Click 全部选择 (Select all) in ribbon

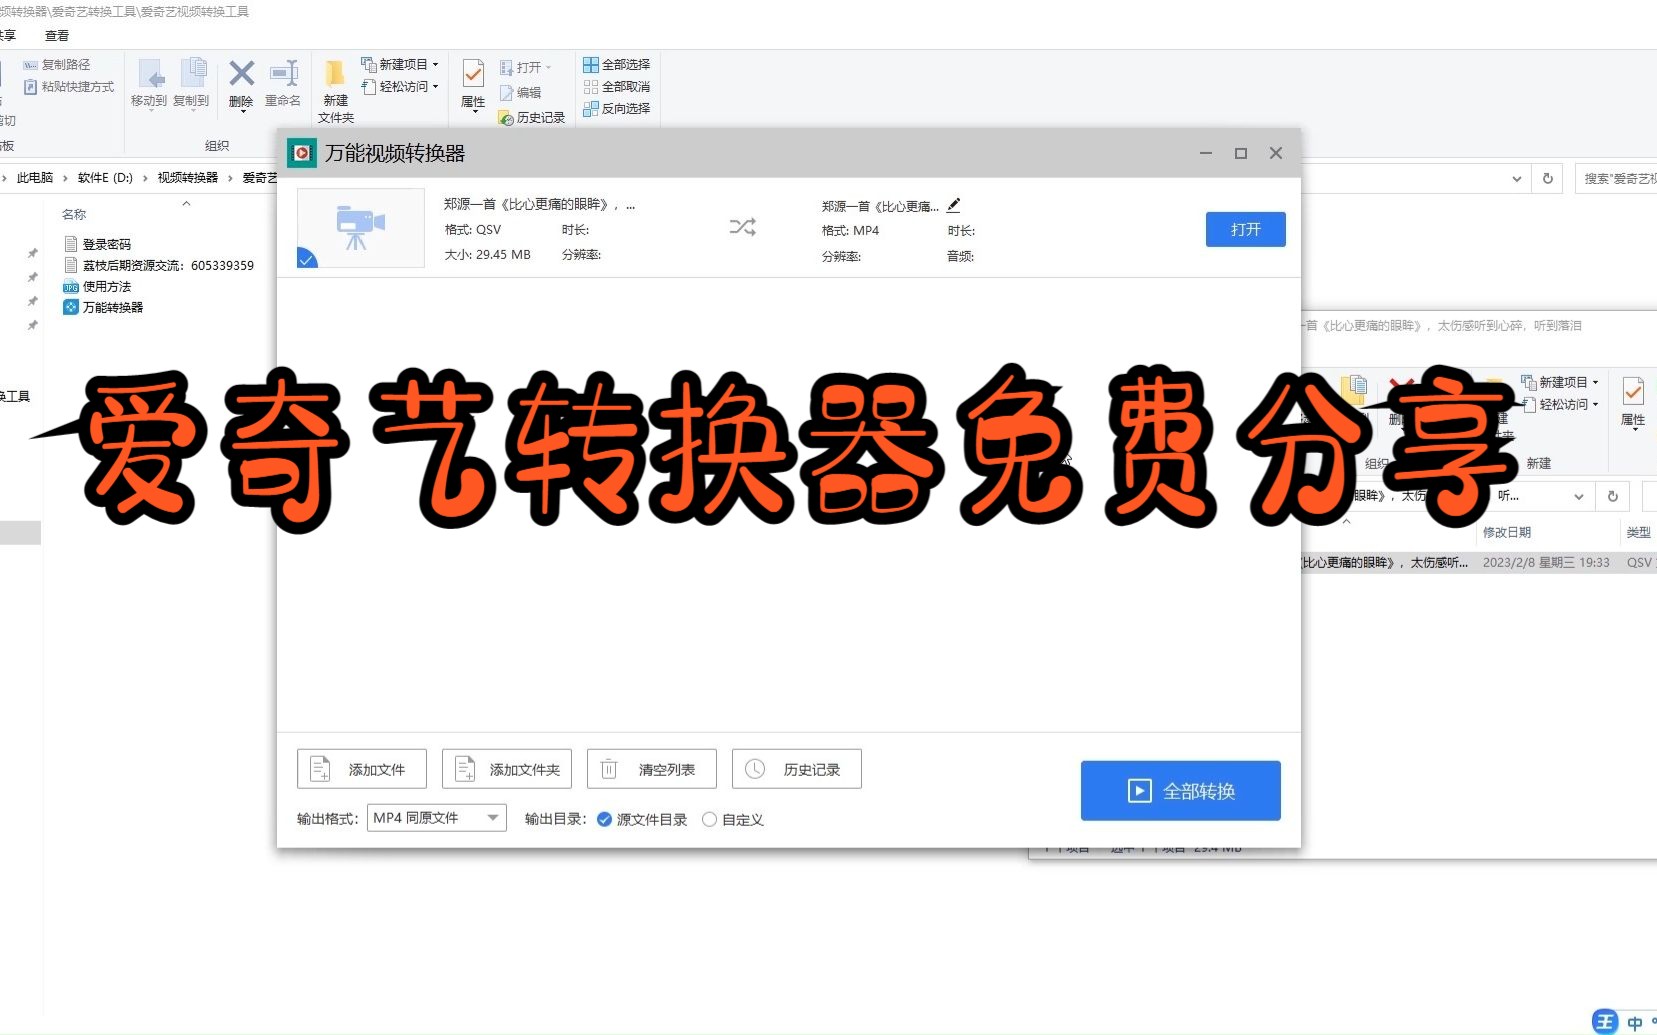(617, 64)
